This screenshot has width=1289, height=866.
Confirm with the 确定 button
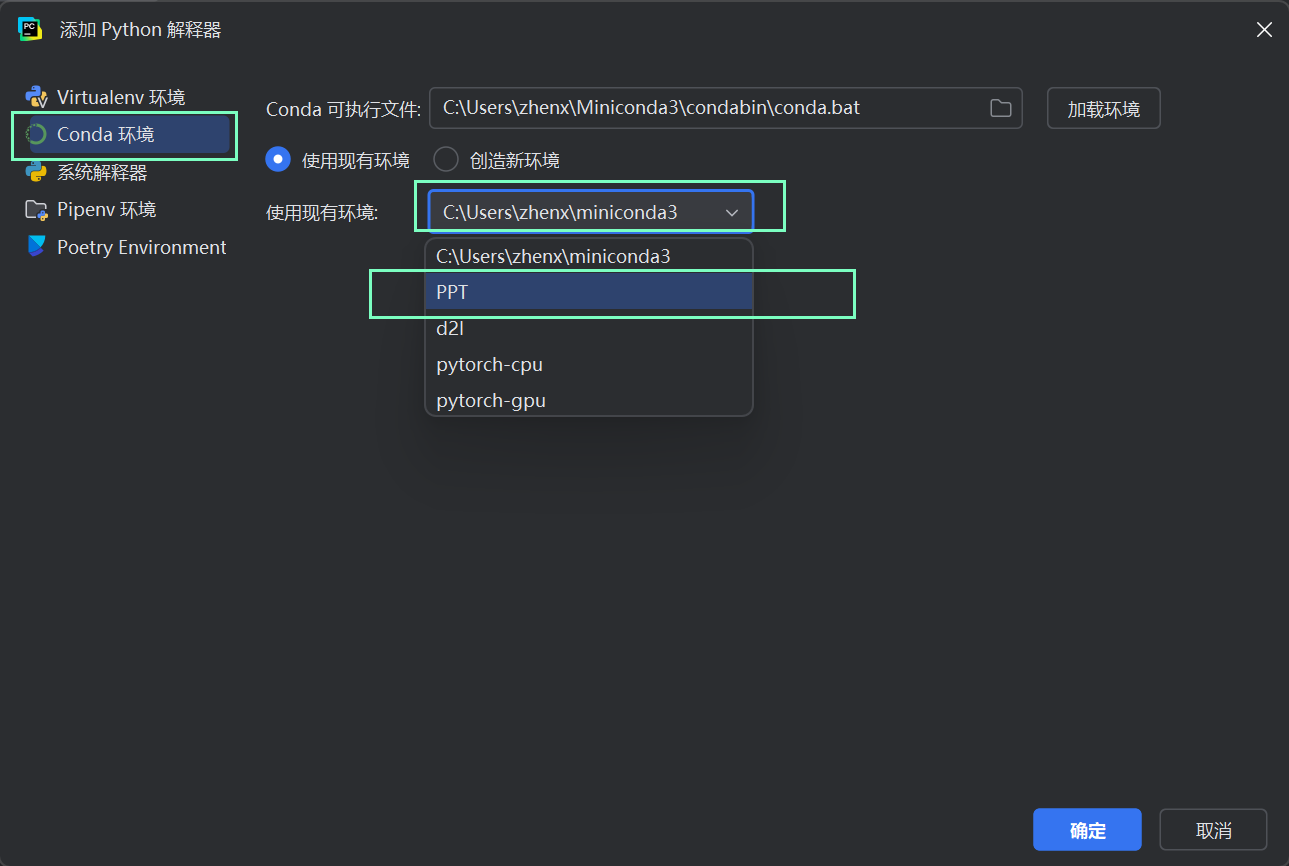tap(1087, 830)
